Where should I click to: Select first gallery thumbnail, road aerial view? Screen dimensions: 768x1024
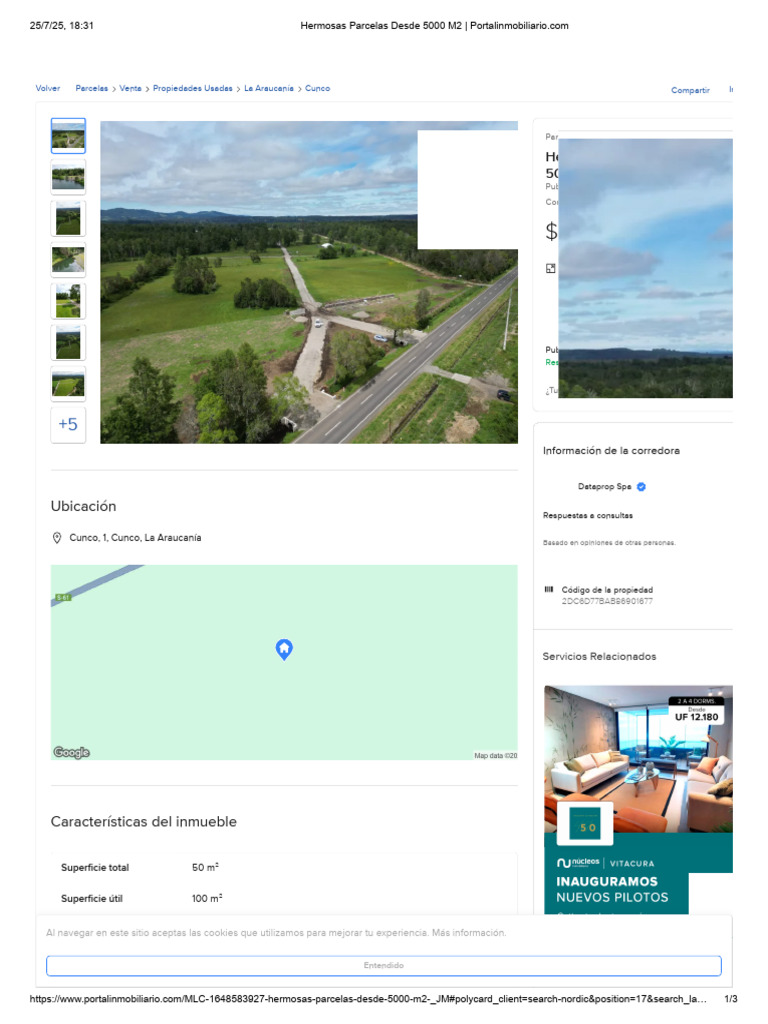point(68,136)
